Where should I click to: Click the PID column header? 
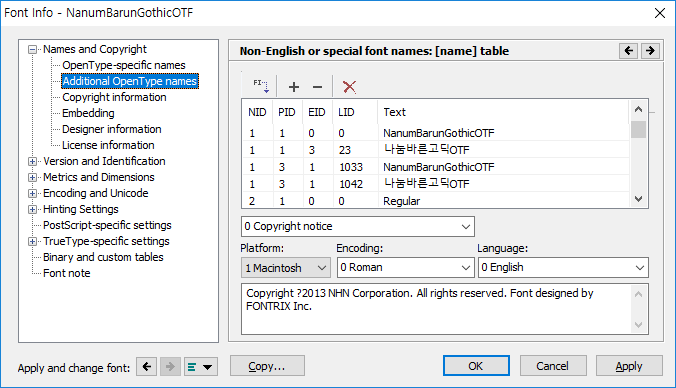287,112
